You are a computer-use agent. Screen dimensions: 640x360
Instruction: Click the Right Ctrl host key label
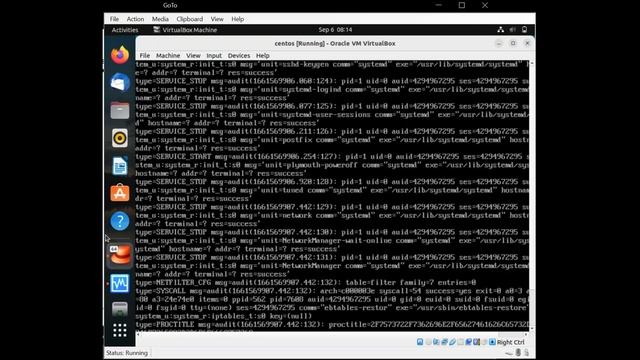coord(511,342)
